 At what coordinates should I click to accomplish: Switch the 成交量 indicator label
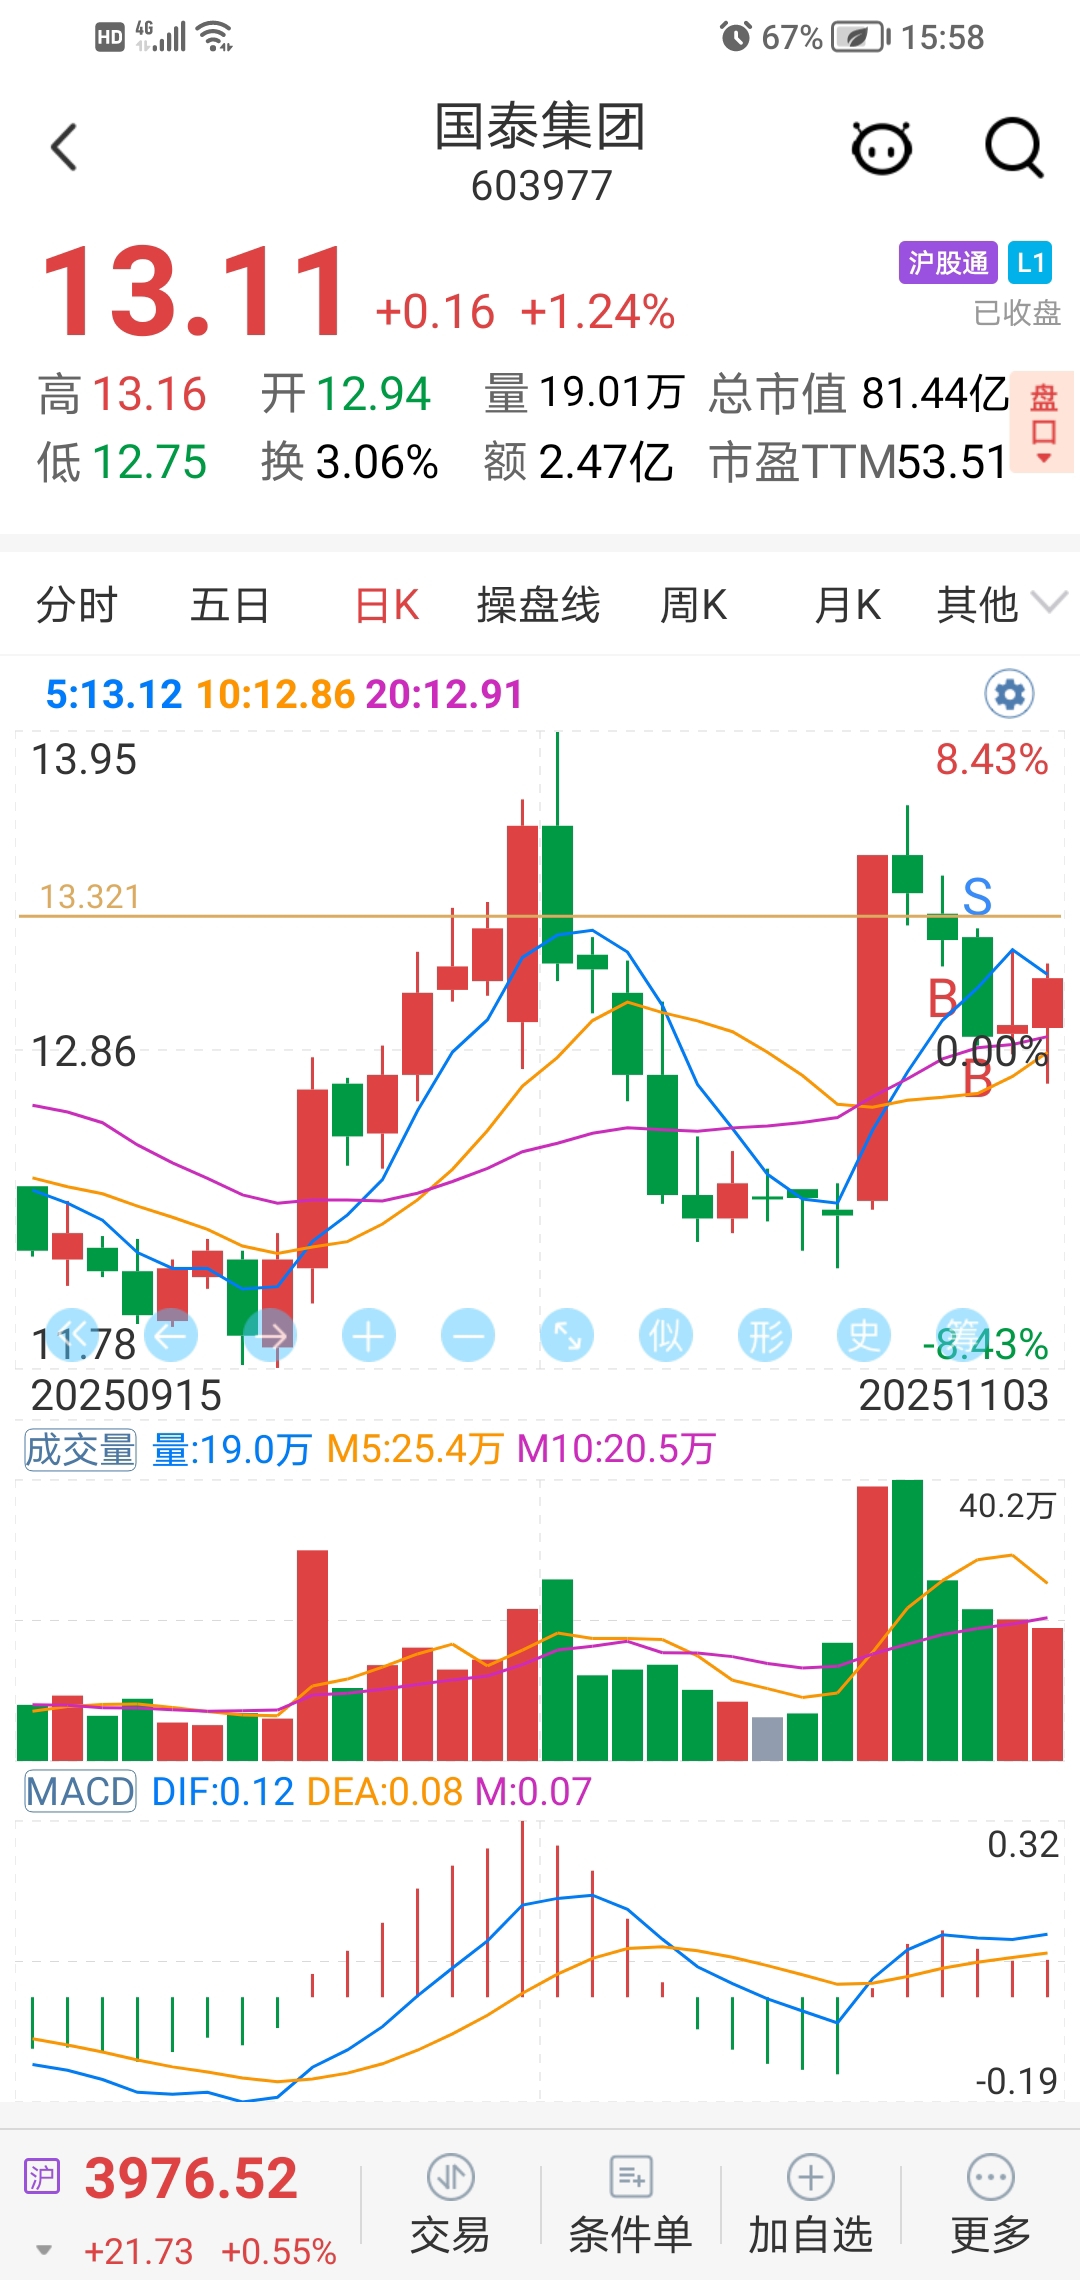pos(80,1449)
